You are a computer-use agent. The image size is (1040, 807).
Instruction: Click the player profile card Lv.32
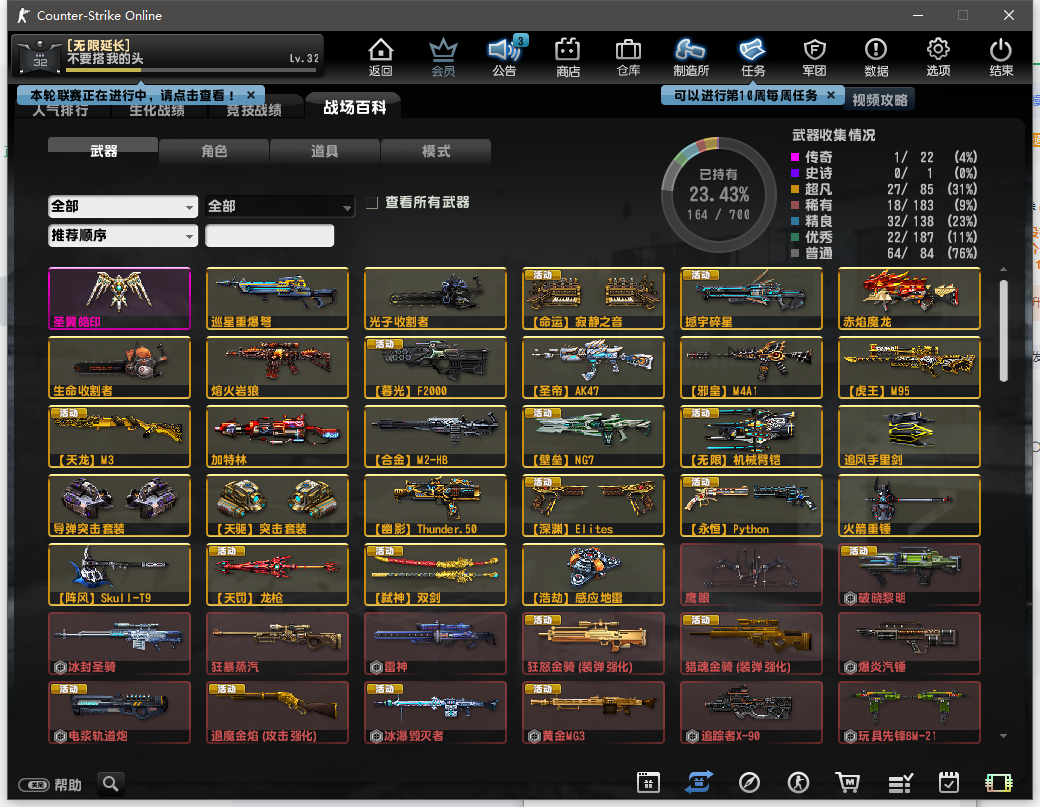(168, 55)
